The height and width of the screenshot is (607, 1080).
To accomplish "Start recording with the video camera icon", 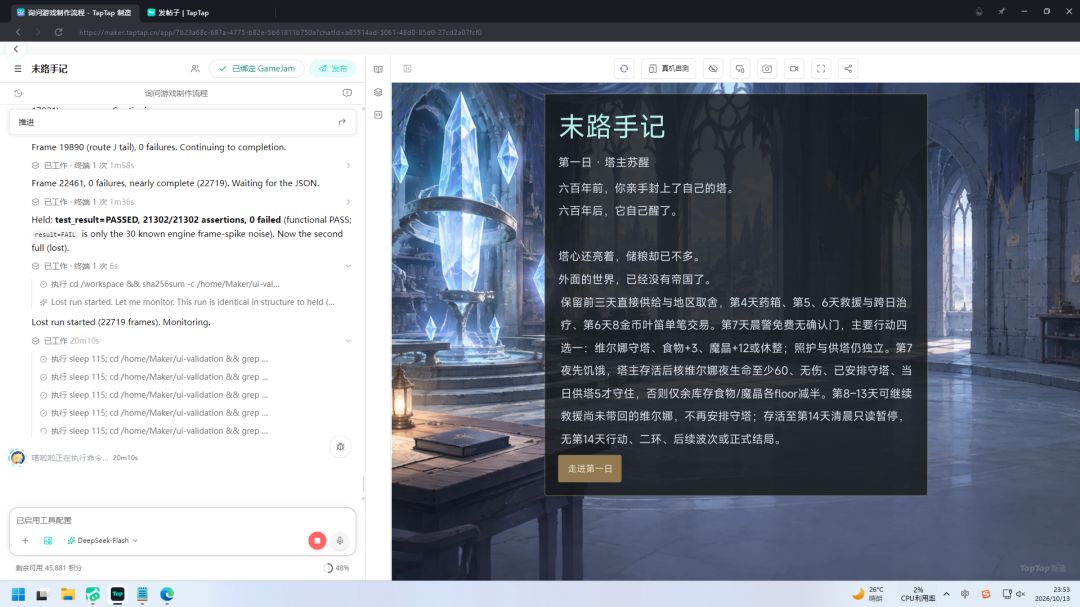I will click(x=794, y=69).
